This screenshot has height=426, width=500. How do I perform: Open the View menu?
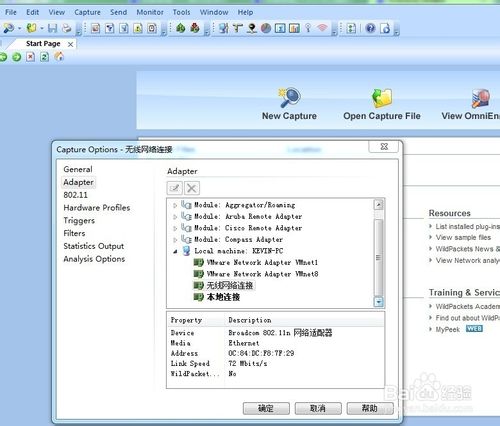tap(57, 12)
